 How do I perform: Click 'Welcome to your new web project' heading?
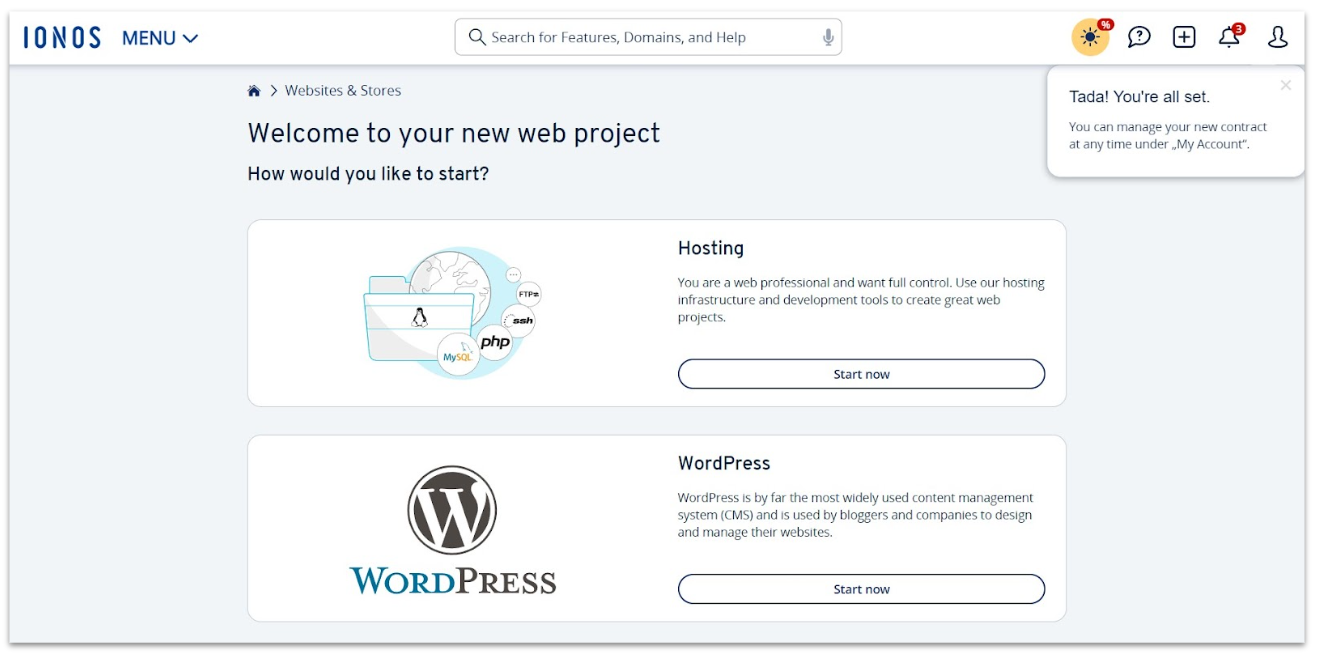tap(454, 133)
